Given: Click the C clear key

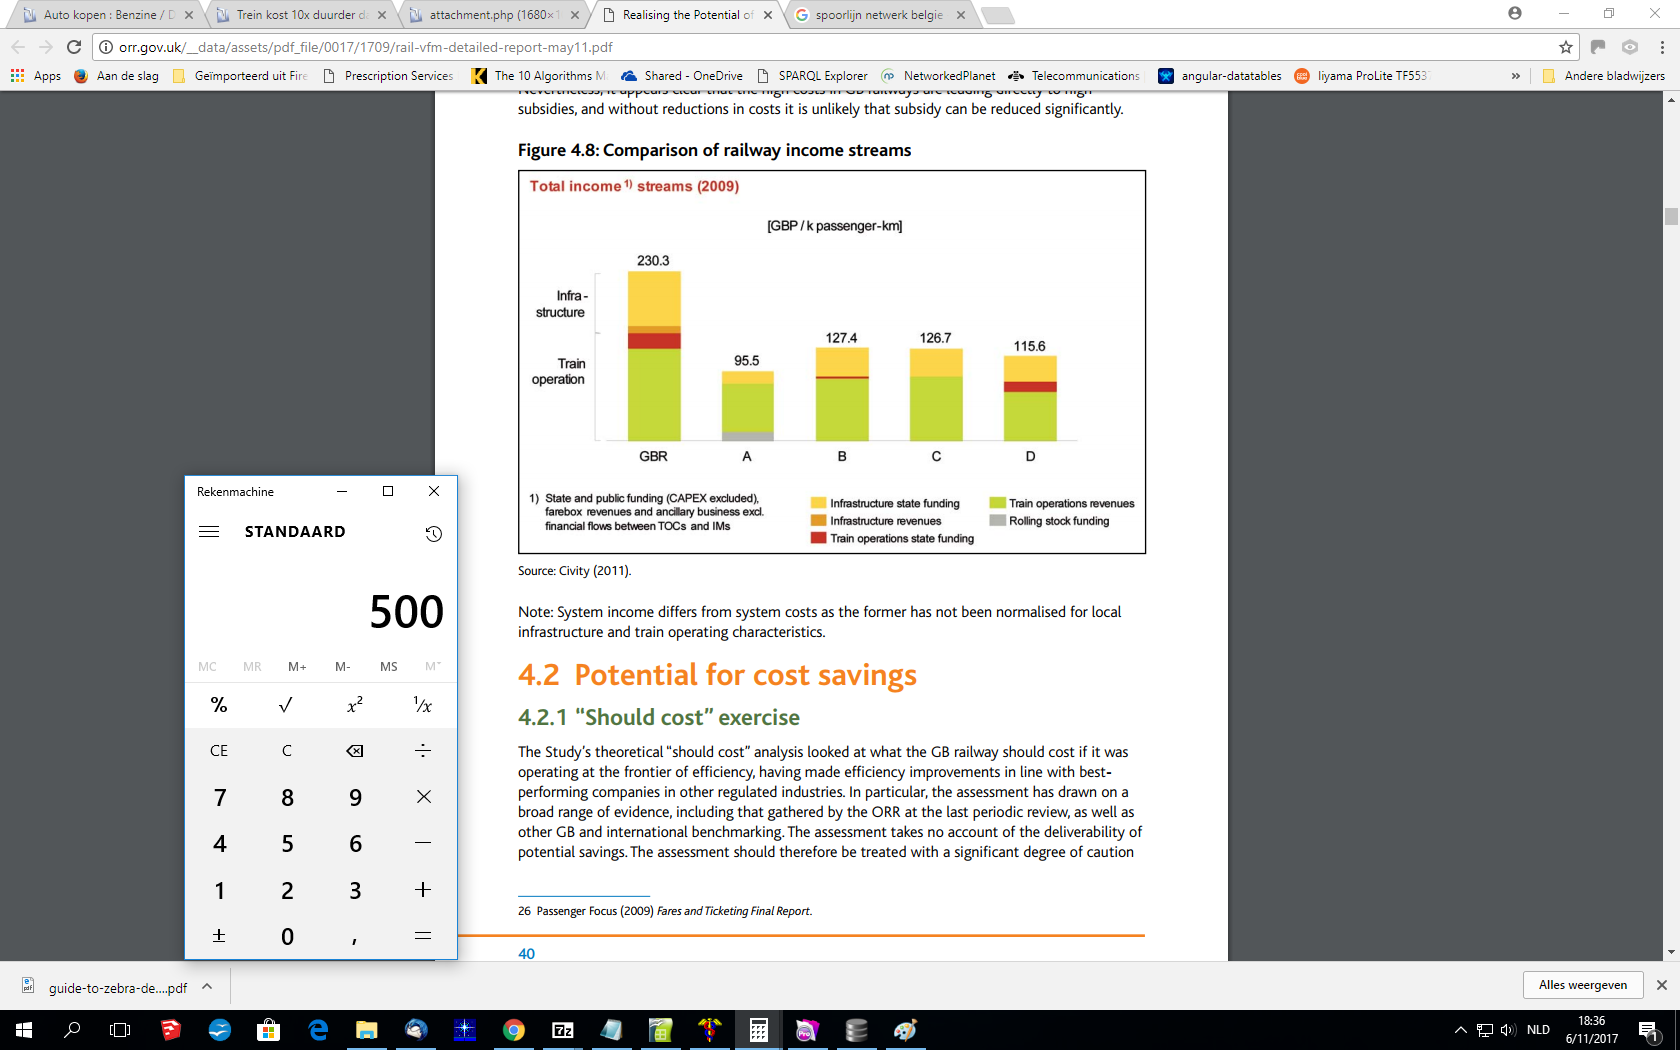Looking at the screenshot, I should click(287, 751).
